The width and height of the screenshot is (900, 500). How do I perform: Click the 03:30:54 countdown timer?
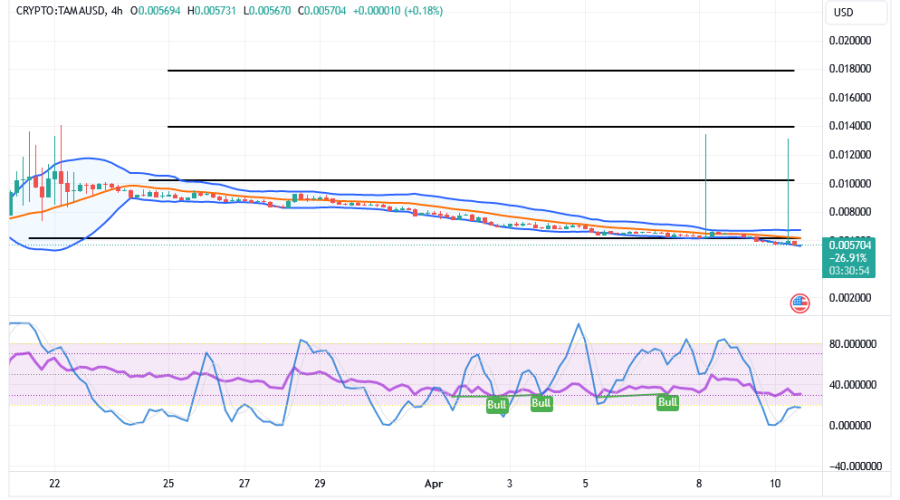tap(849, 270)
